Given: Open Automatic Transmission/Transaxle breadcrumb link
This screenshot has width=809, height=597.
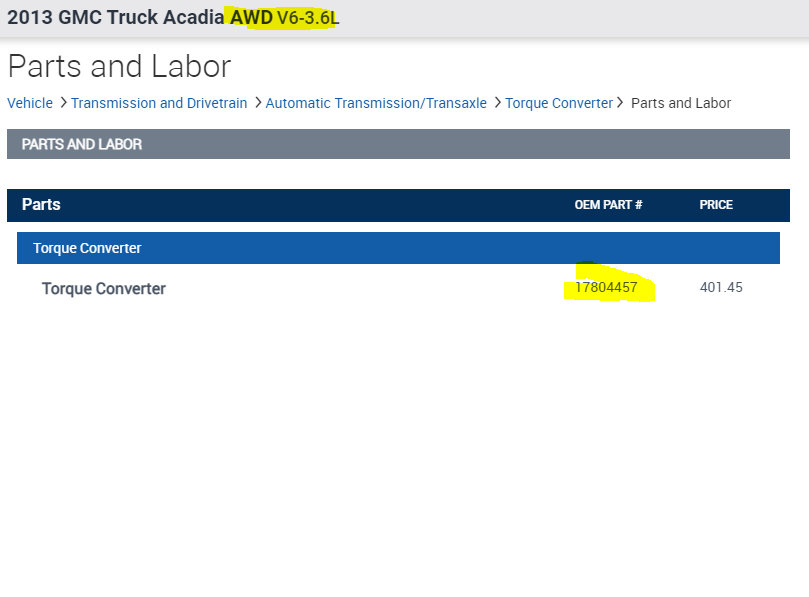Looking at the screenshot, I should click(x=376, y=103).
